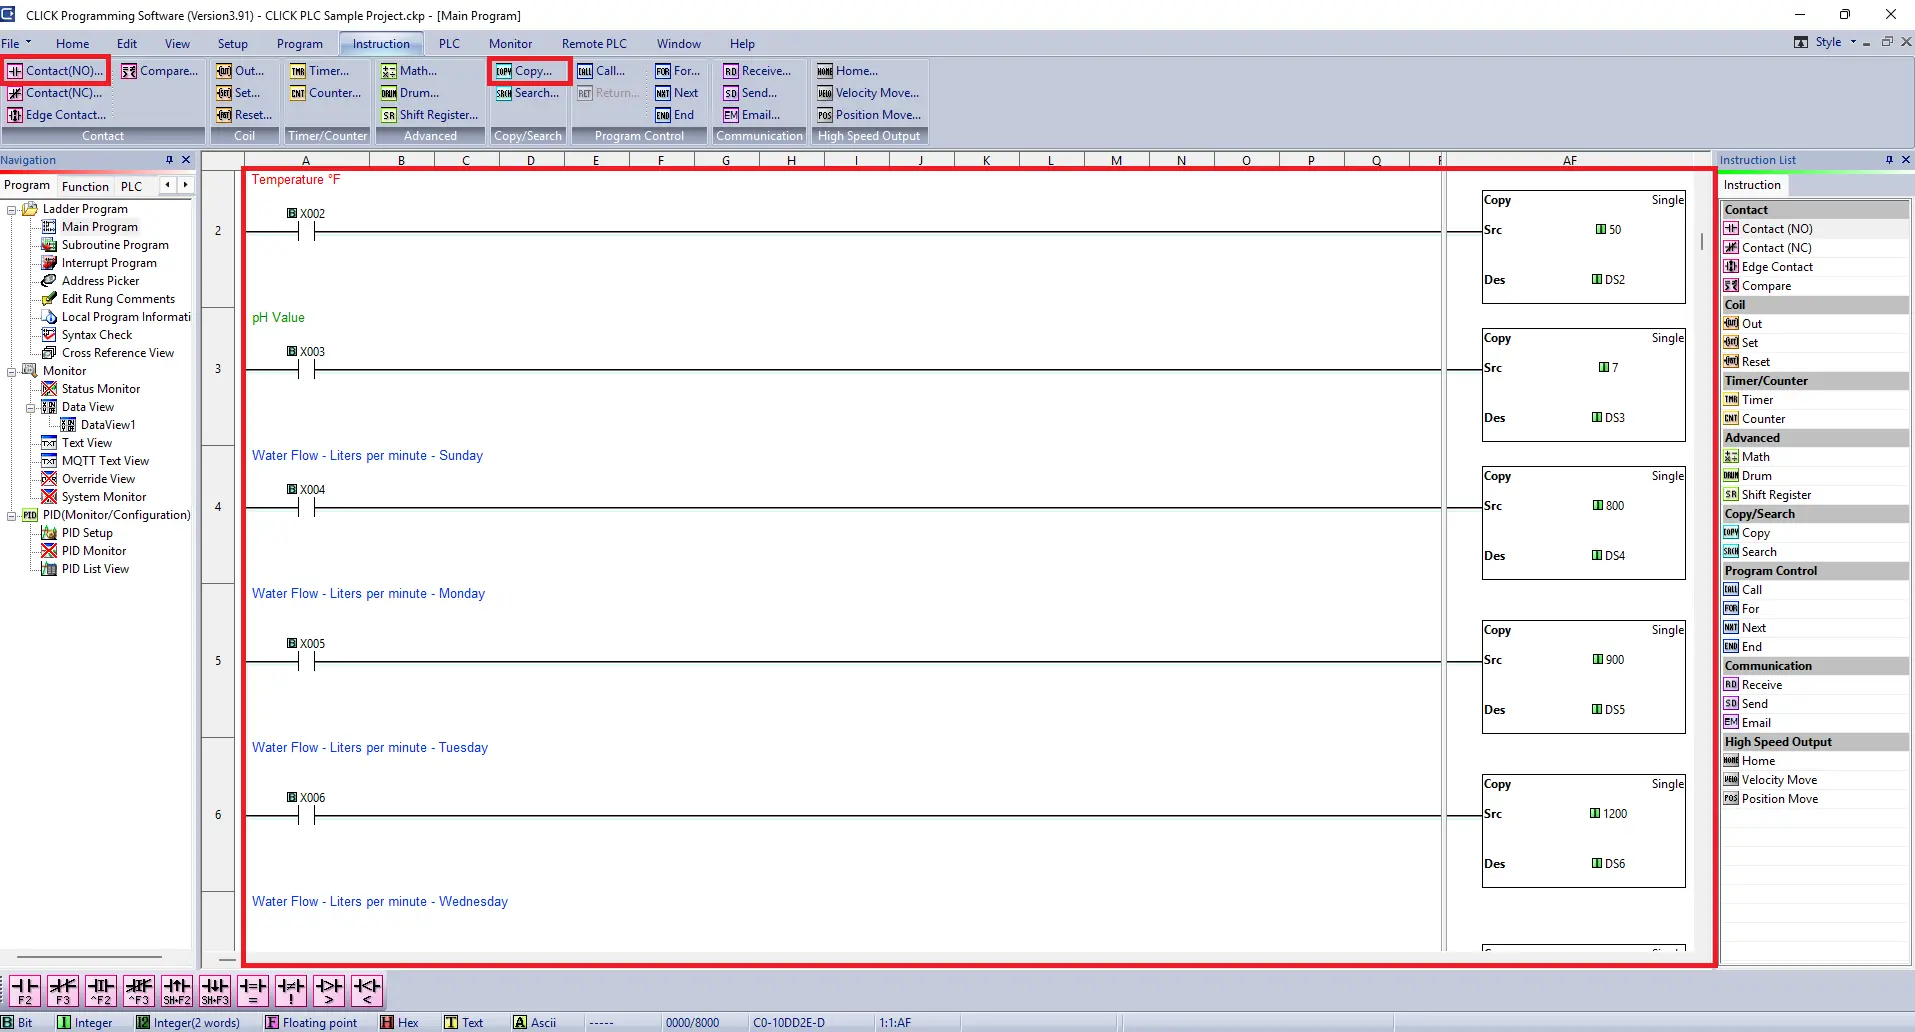Switch to the Function tab in the Navigation panel
The image size is (1915, 1032).
(x=85, y=185)
